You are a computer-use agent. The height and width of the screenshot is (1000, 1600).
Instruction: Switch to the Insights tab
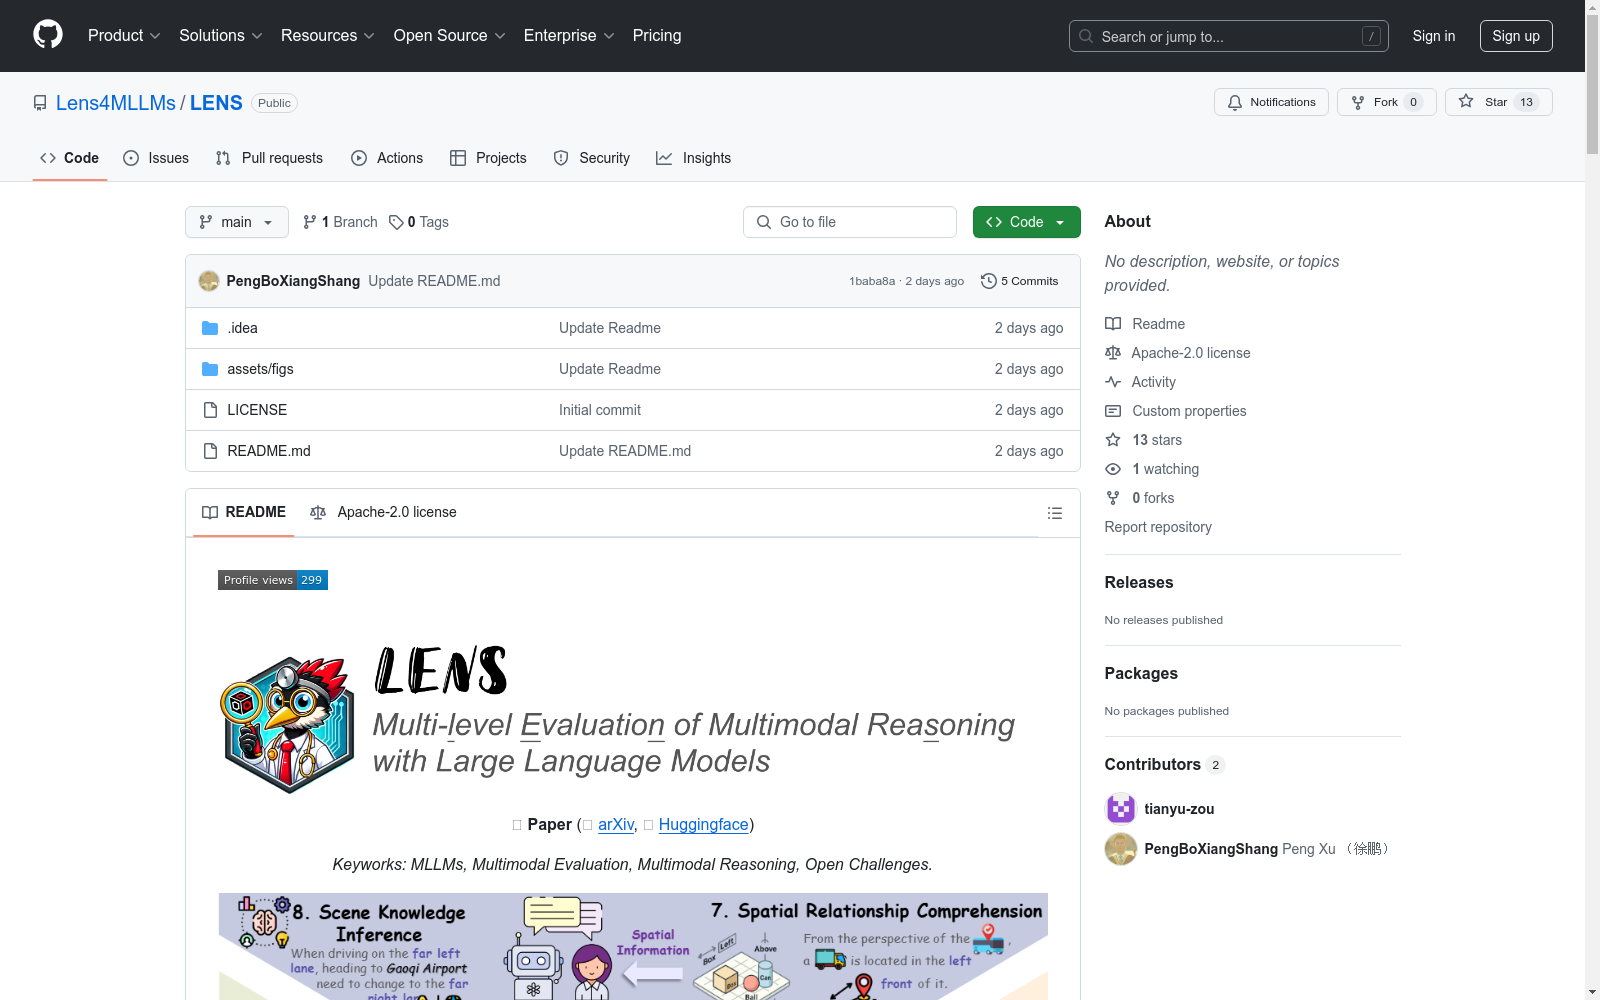coord(693,158)
